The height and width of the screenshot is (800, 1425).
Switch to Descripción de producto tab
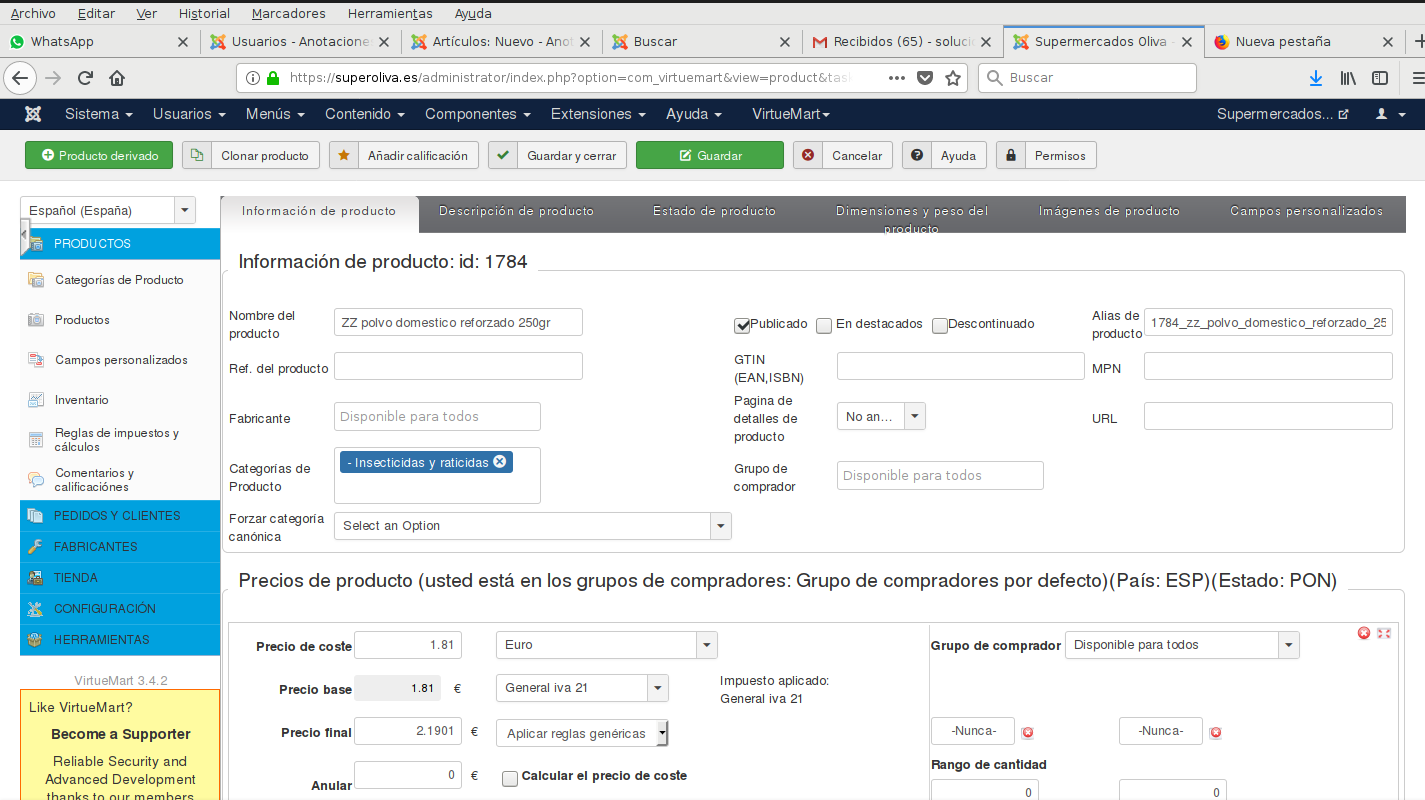(x=516, y=211)
